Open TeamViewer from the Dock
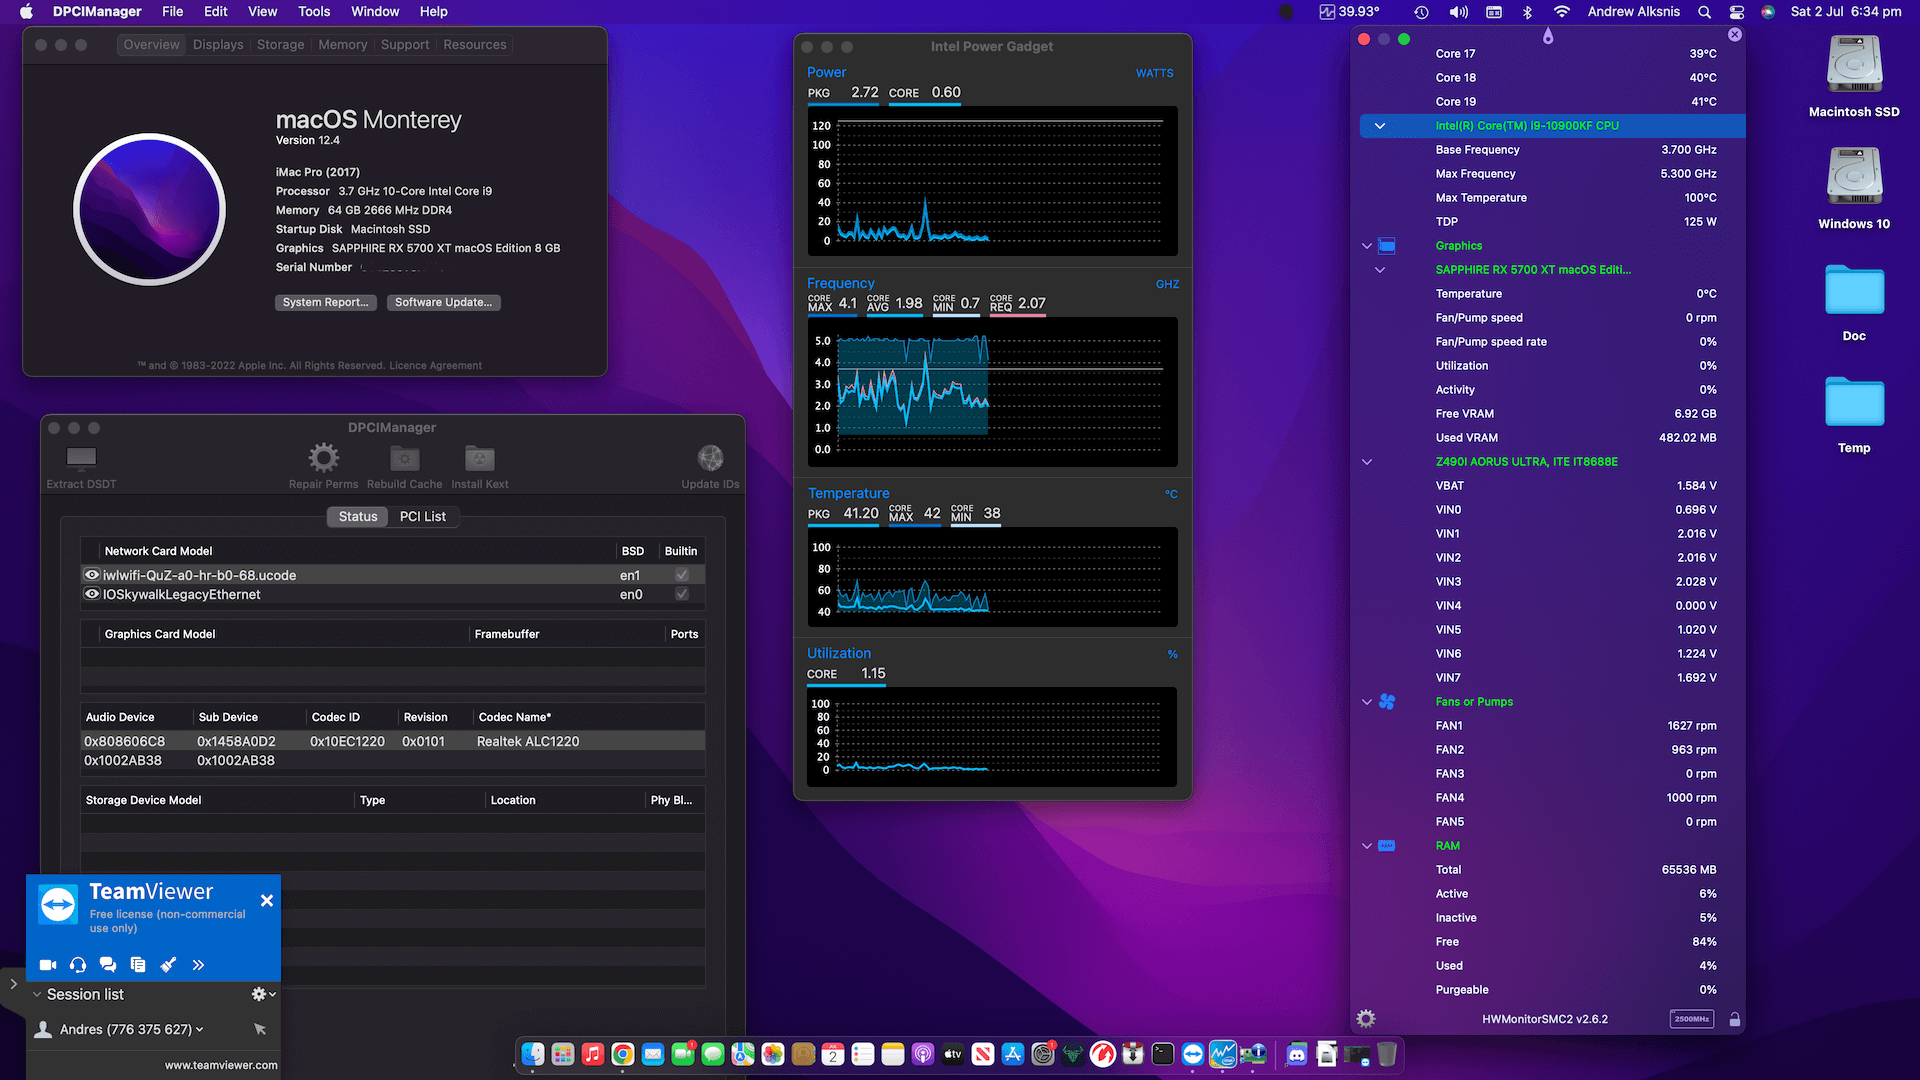This screenshot has height=1080, width=1920. tap(1193, 1054)
